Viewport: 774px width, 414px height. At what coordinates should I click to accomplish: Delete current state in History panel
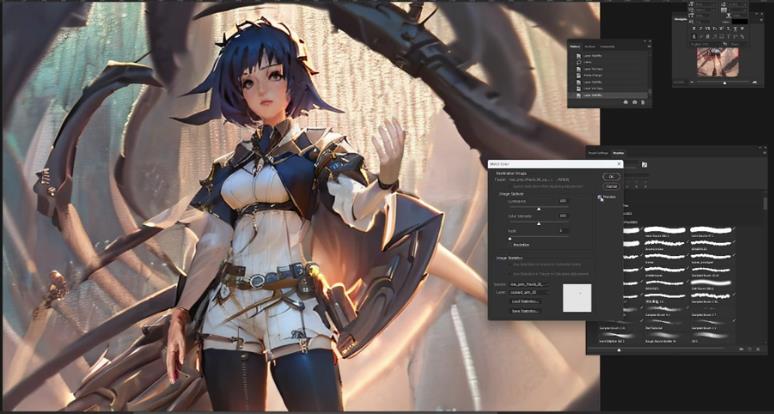point(643,103)
